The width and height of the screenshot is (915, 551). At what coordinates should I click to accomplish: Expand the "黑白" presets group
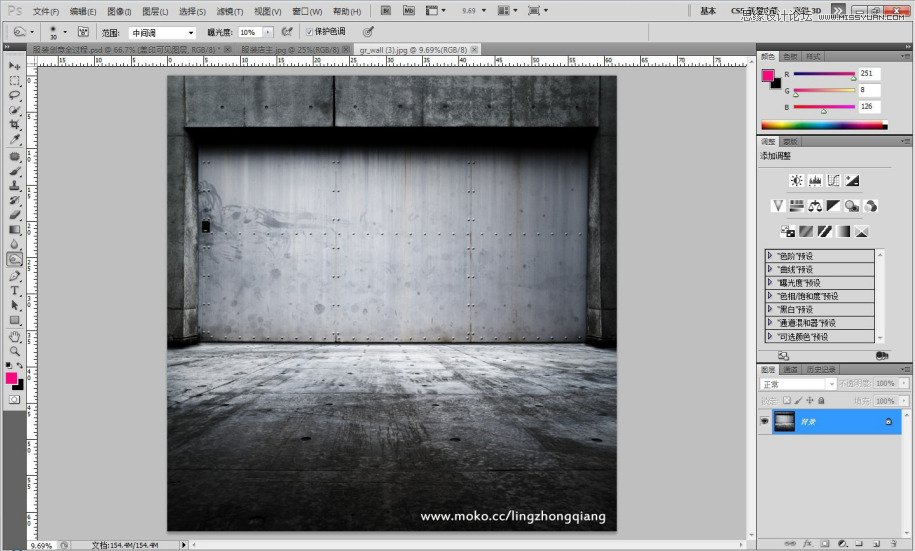click(770, 310)
